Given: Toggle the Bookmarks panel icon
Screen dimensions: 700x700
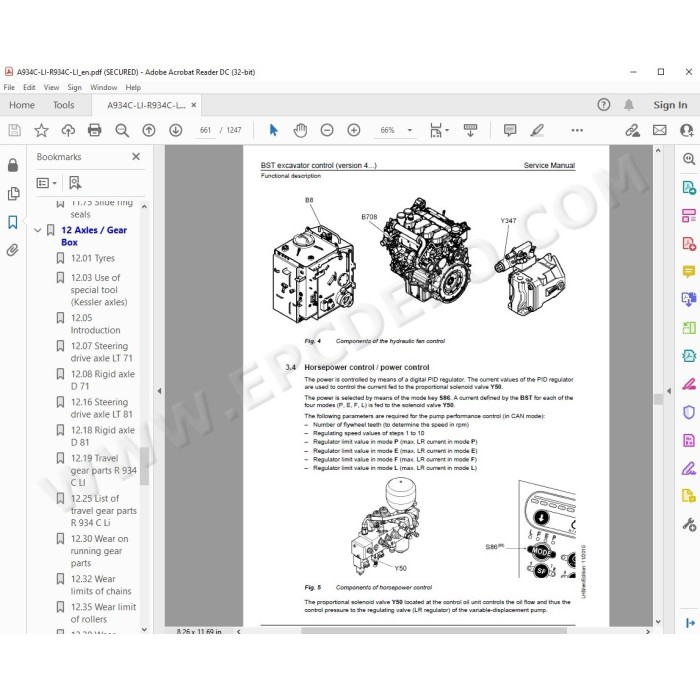Looking at the screenshot, I should click(13, 222).
